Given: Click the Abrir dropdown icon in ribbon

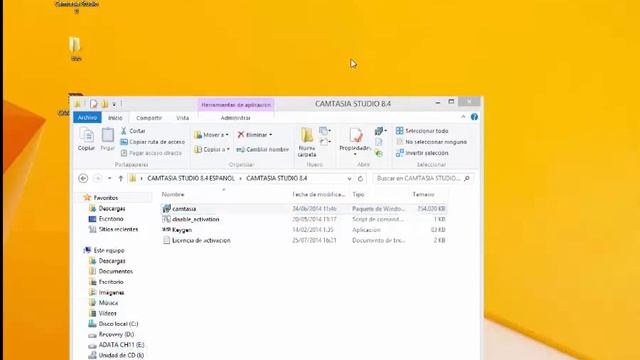Looking at the screenshot, I should coord(380,131).
